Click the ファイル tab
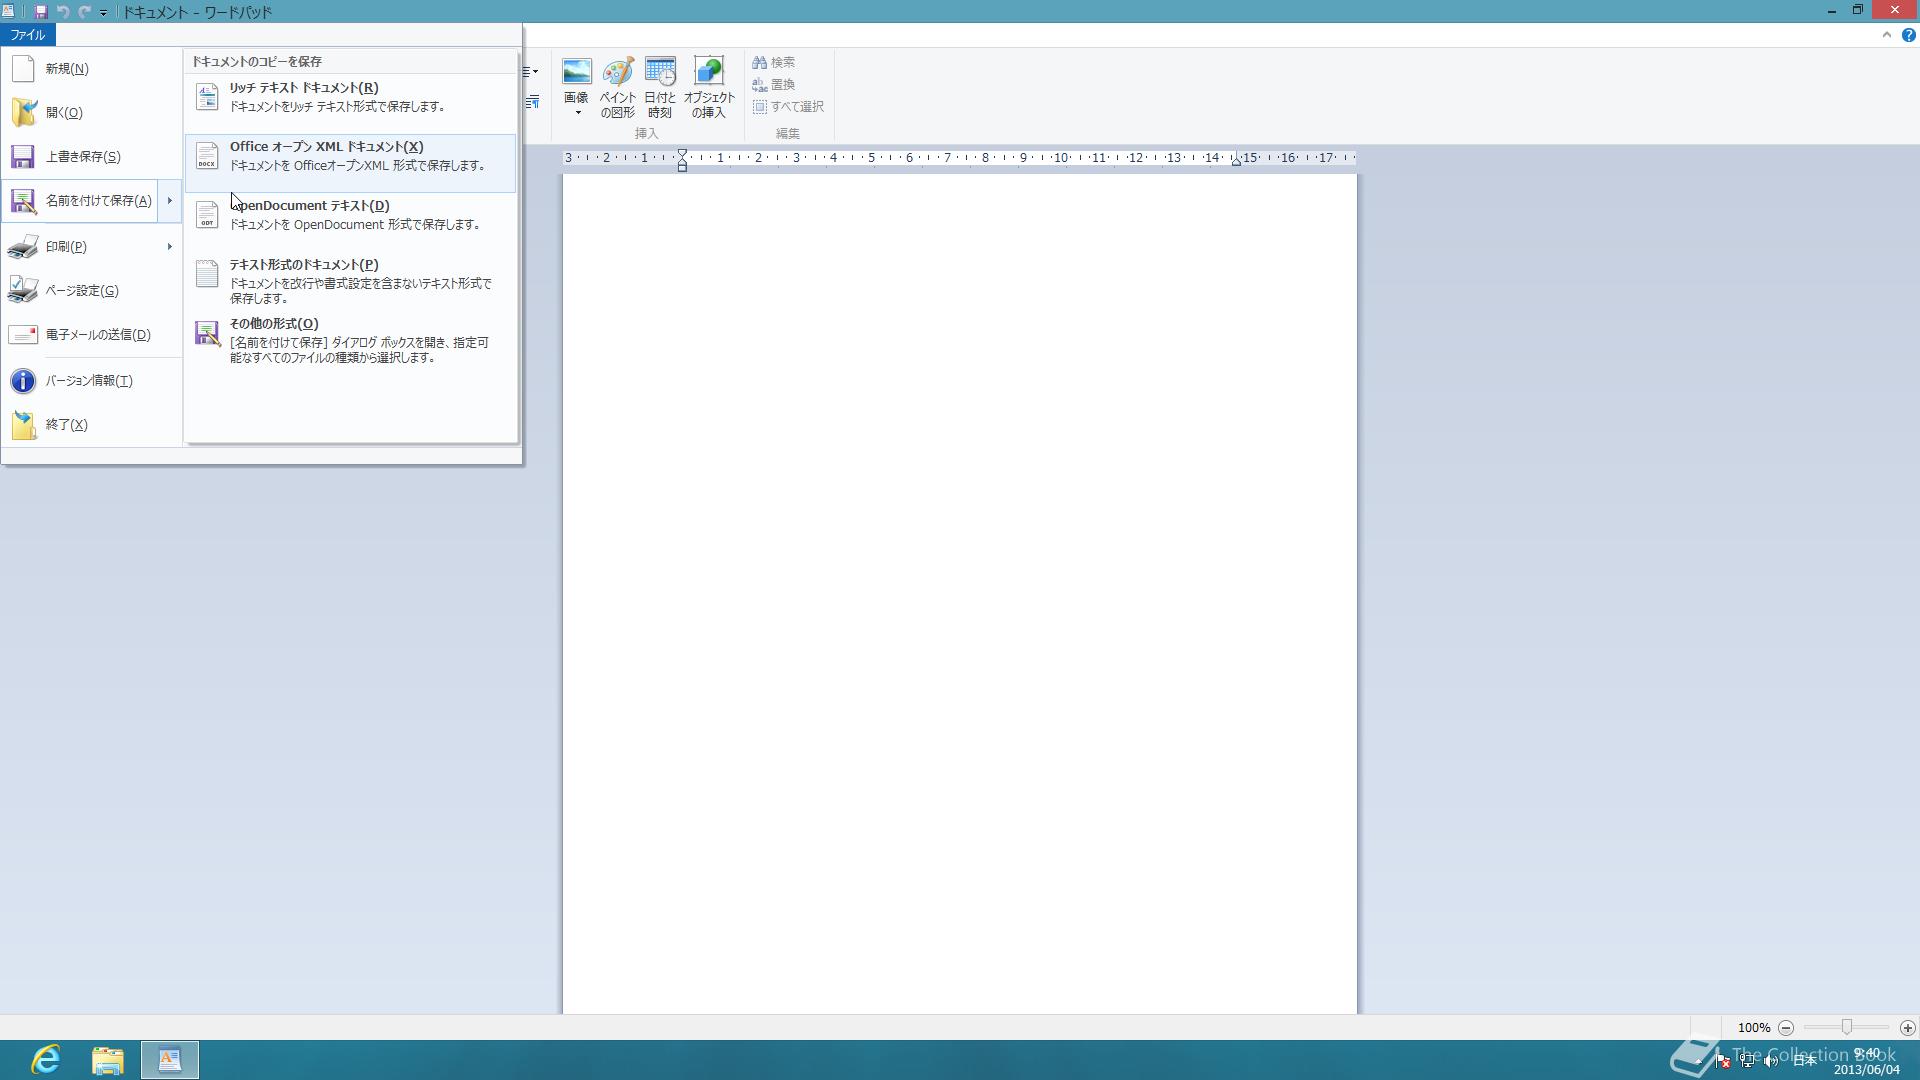 click(x=28, y=35)
